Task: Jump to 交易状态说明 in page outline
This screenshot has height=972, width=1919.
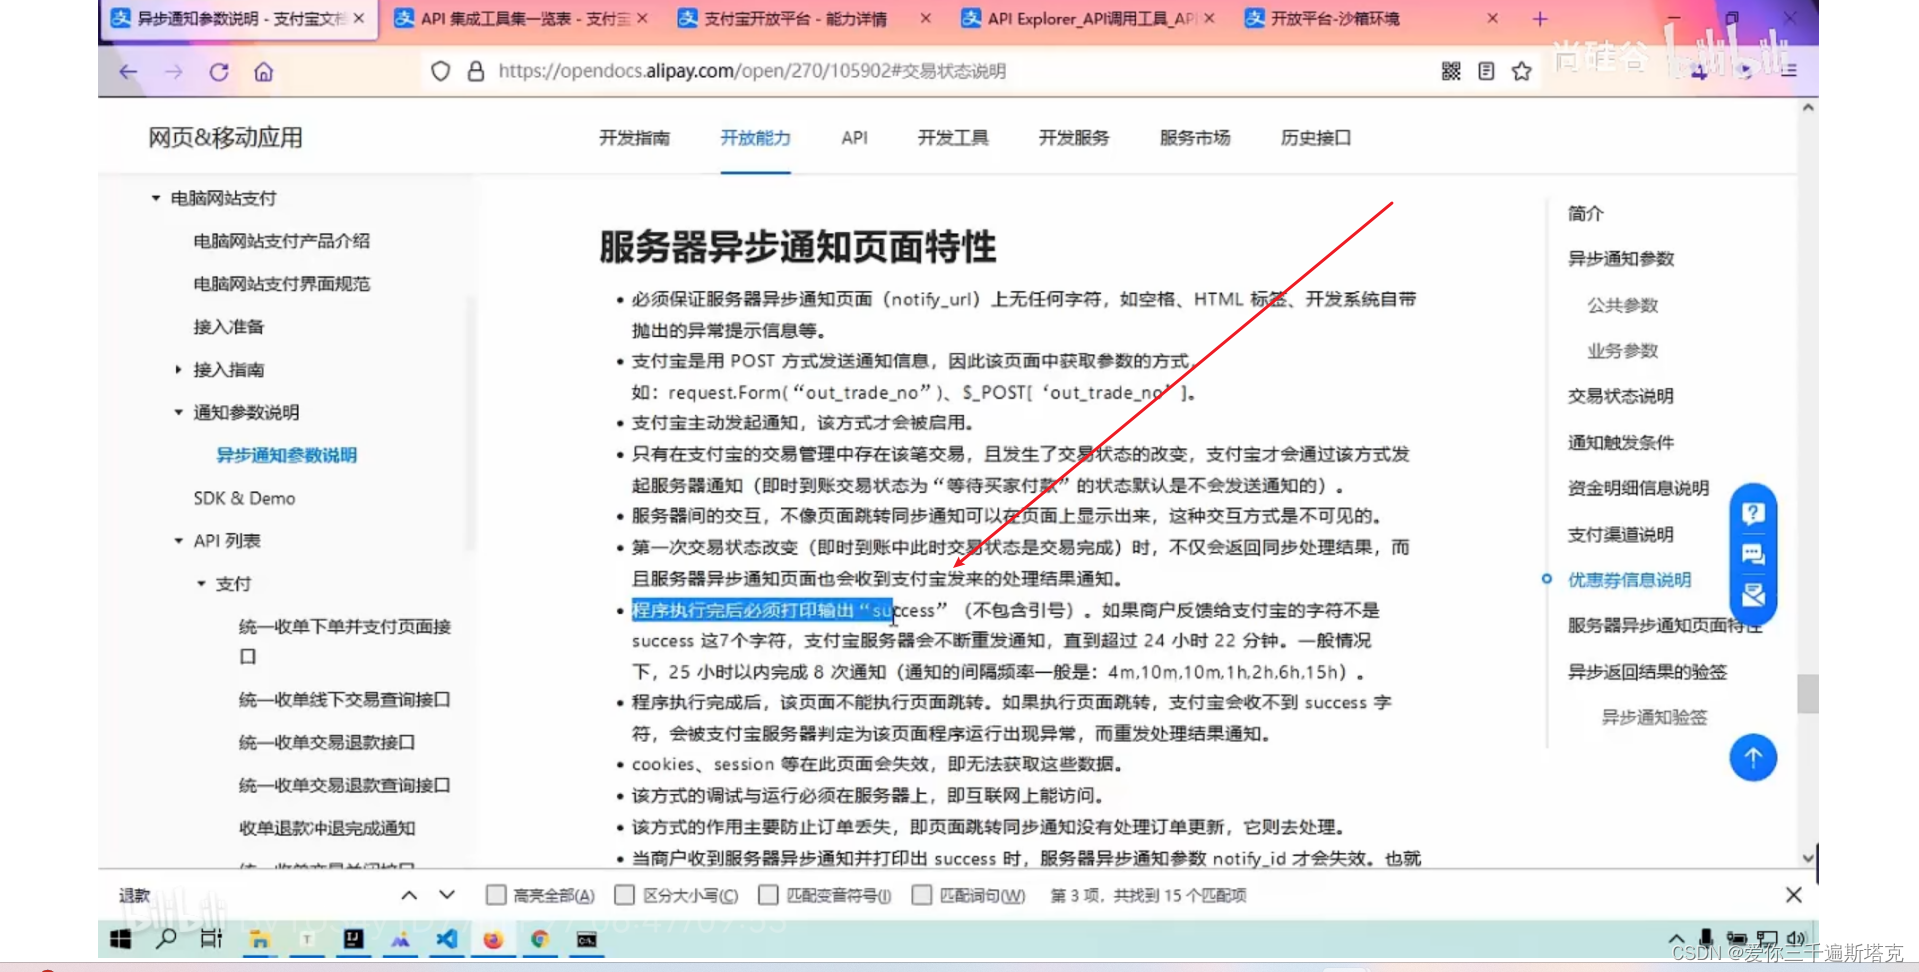Action: pos(1620,396)
